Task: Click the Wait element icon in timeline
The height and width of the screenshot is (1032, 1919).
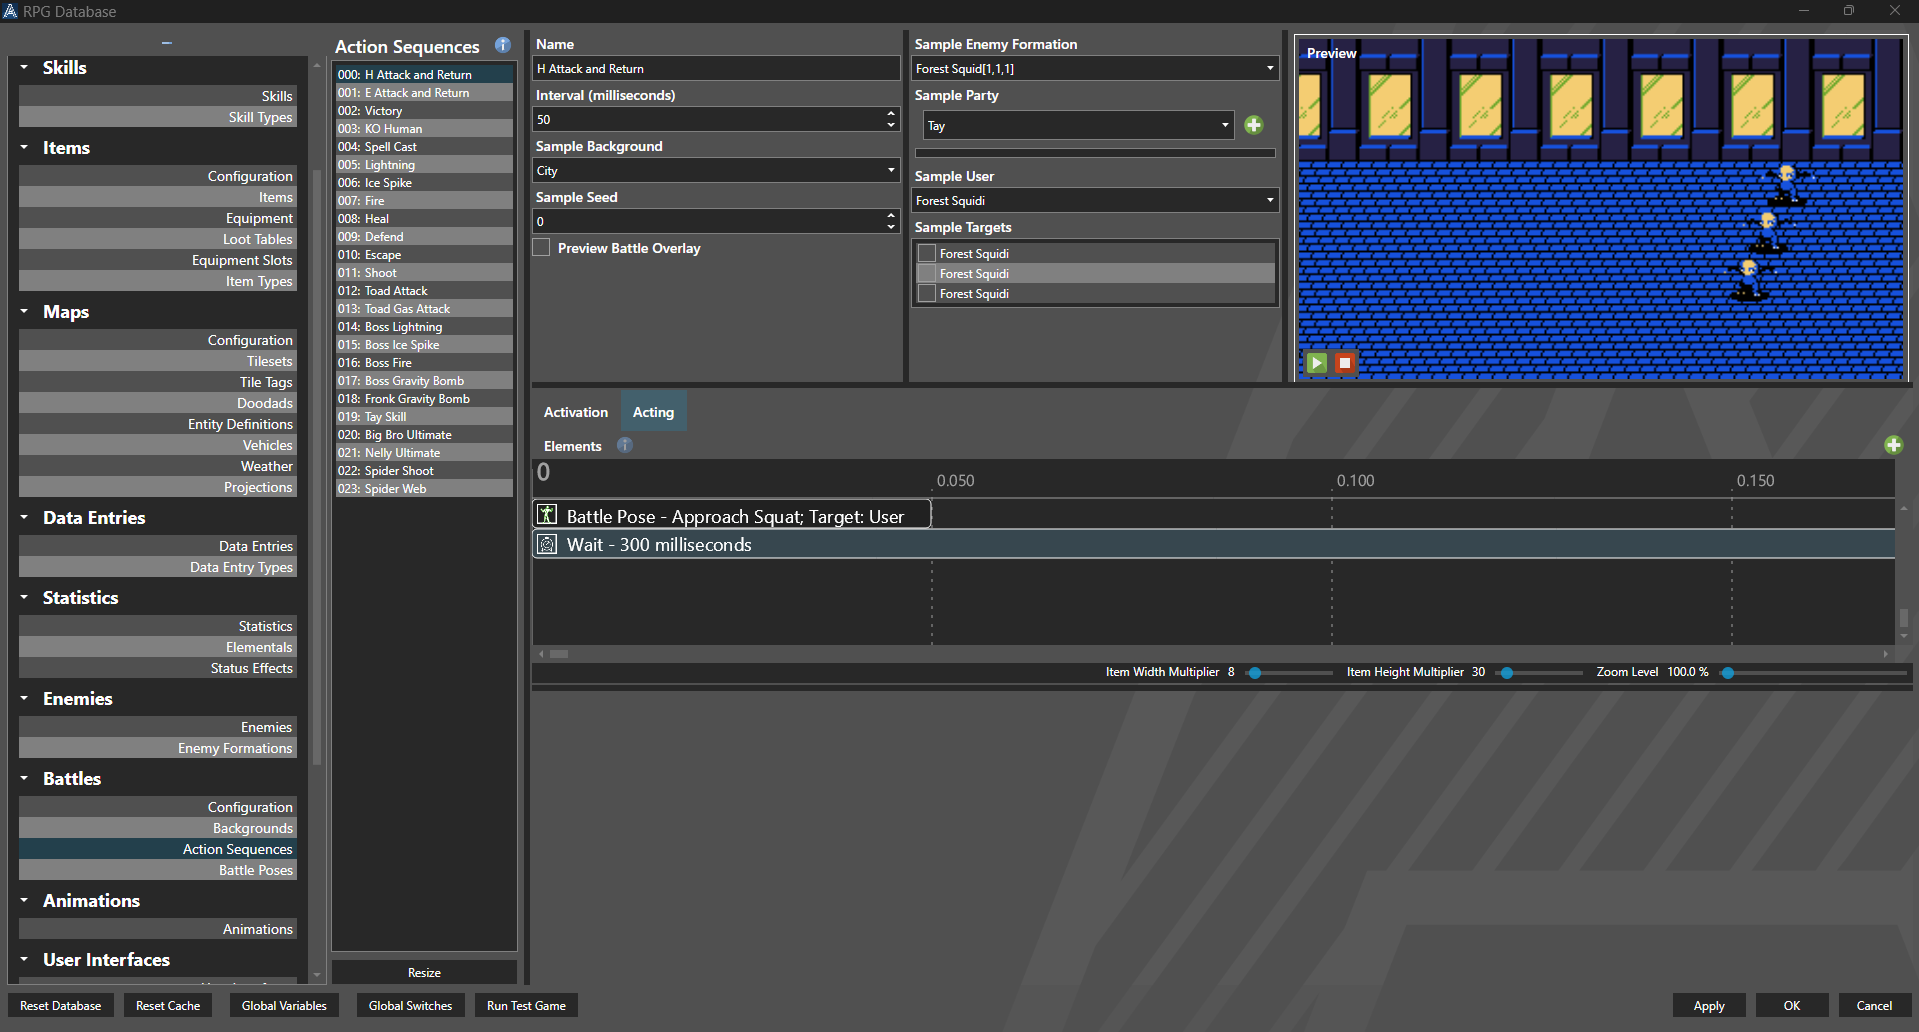Action: 547,545
